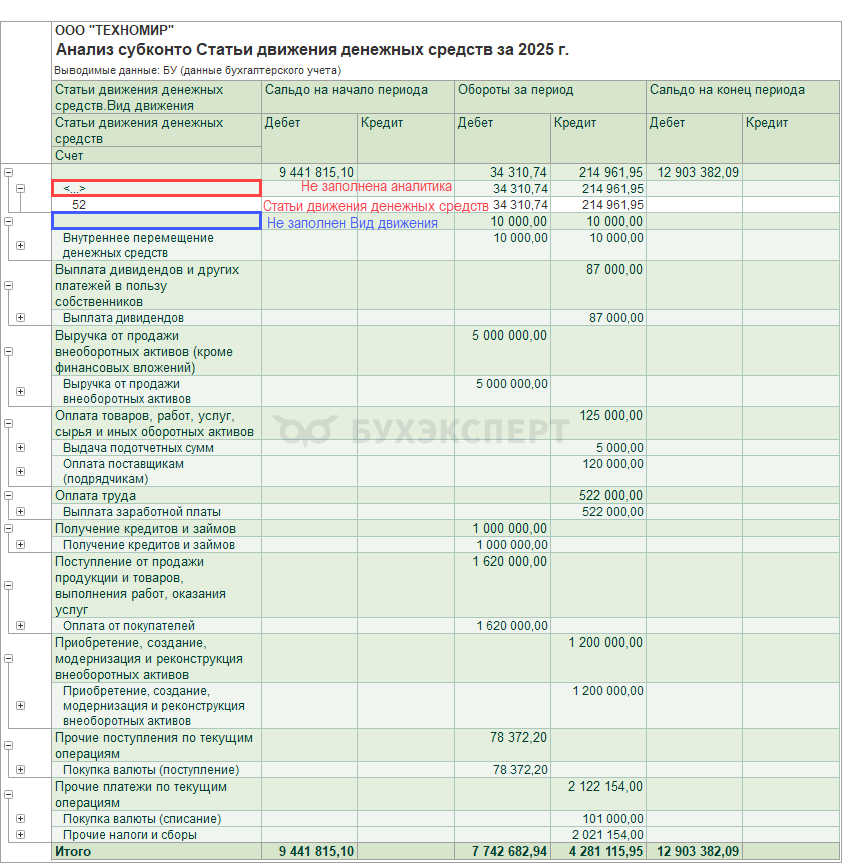Expand child row Выручка от продажи внеоборотных активов

click(x=20, y=391)
